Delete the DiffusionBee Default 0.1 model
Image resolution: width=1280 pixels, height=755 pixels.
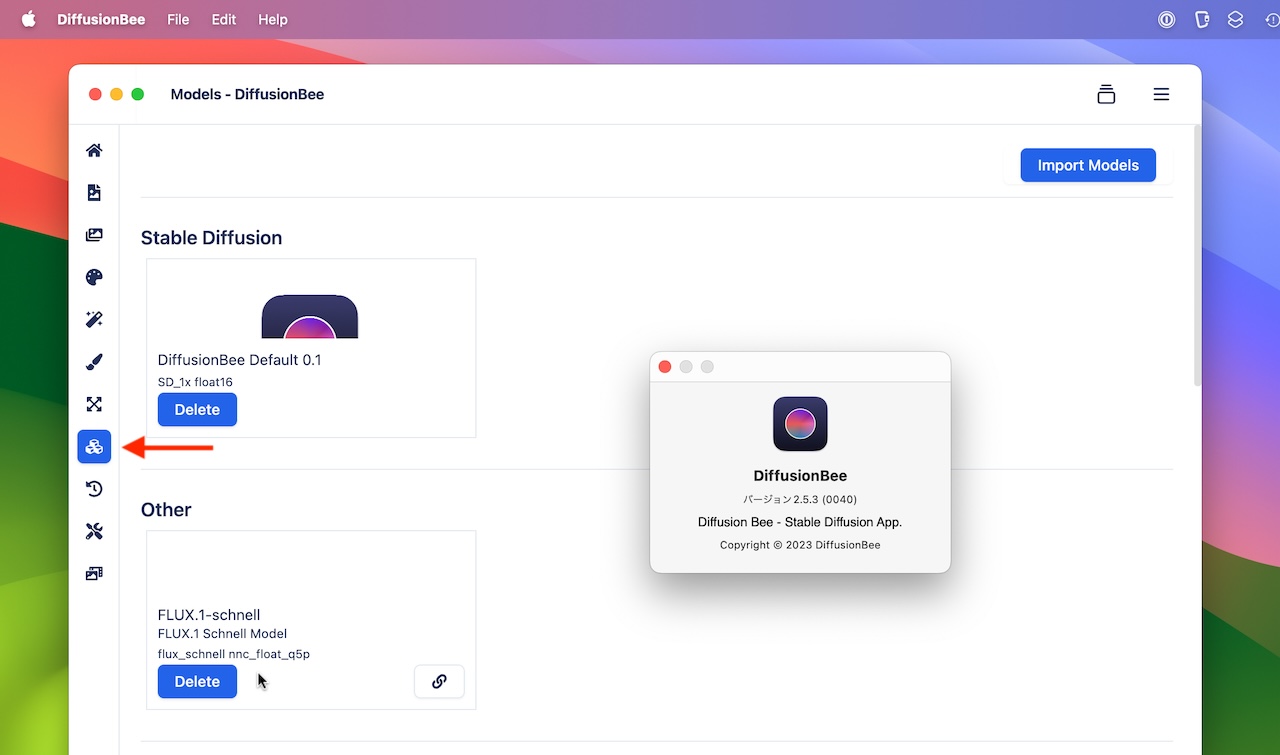tap(197, 410)
